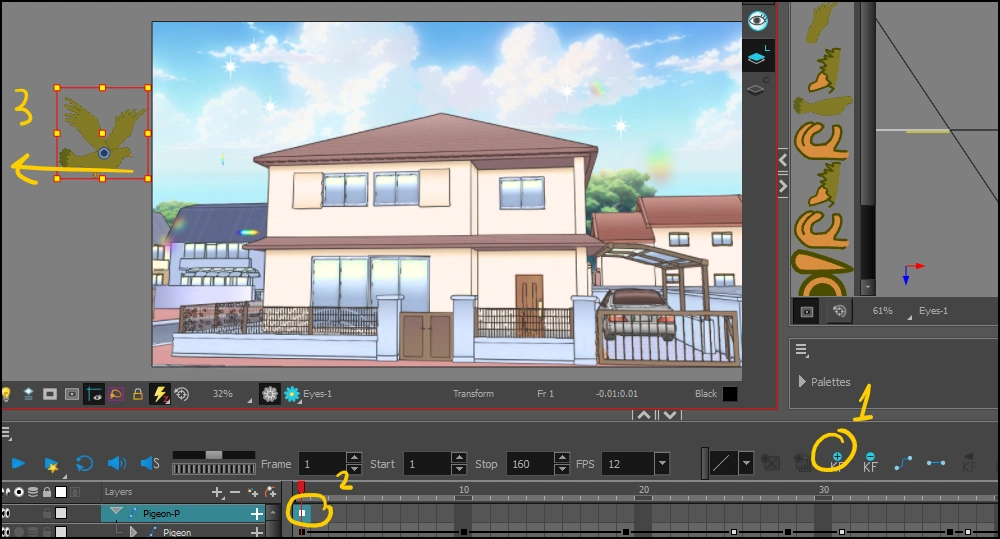Click the plus on Pigeon-P layer
Viewport: 1000px width, 539px height.
(257, 513)
